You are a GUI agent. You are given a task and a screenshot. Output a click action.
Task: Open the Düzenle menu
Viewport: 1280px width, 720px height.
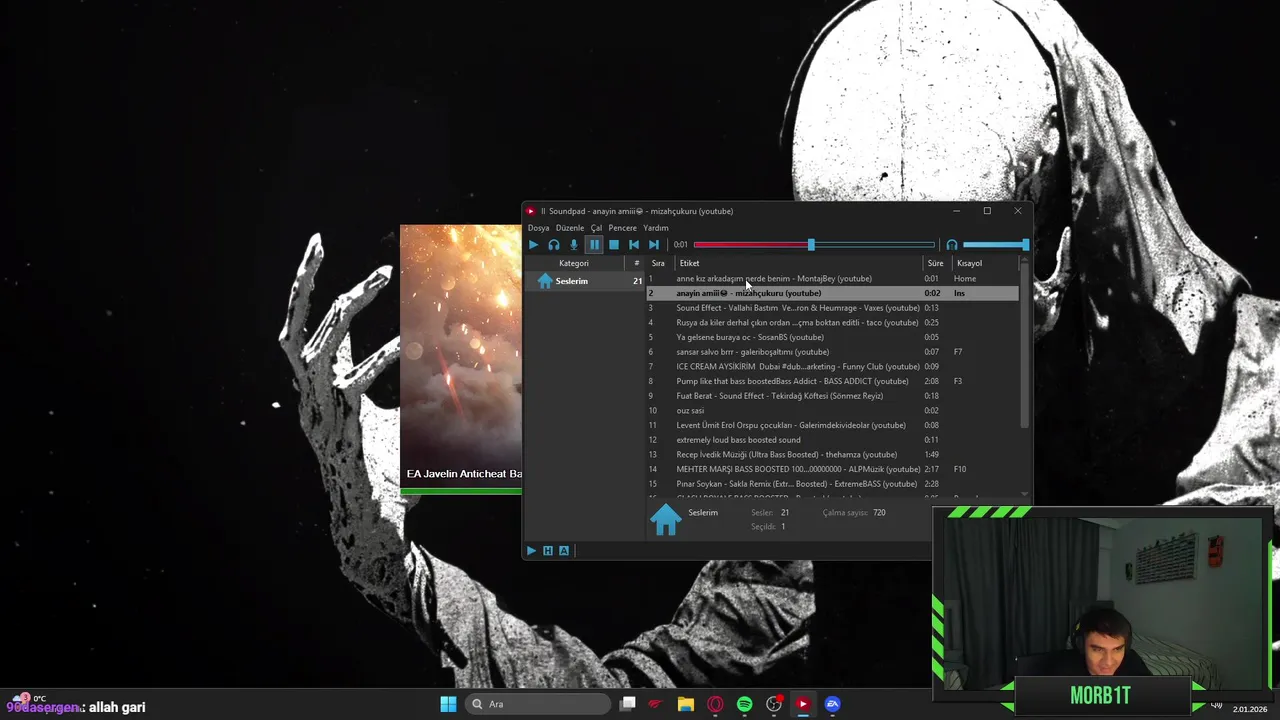click(x=570, y=228)
